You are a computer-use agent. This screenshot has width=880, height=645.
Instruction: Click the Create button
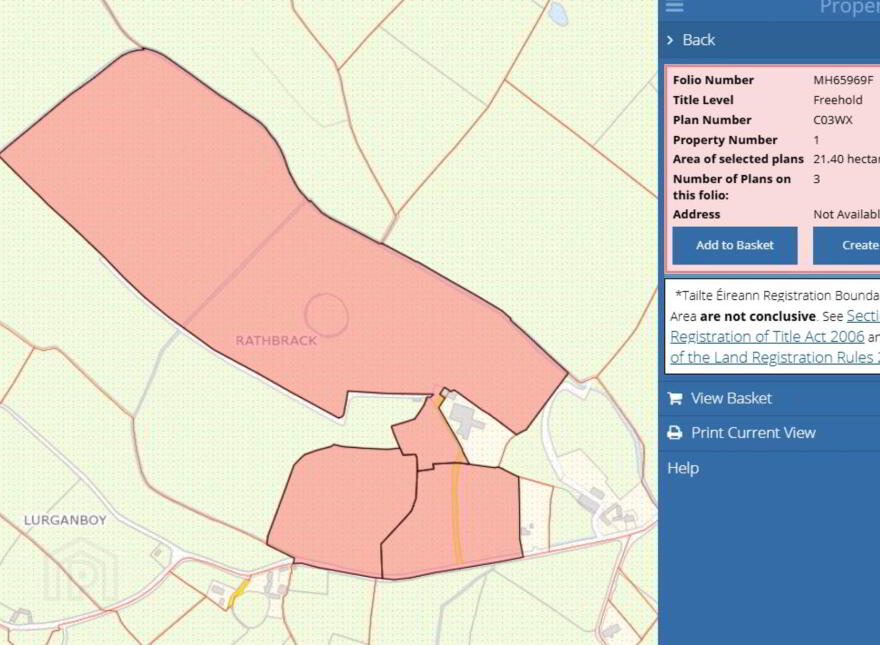point(846,245)
